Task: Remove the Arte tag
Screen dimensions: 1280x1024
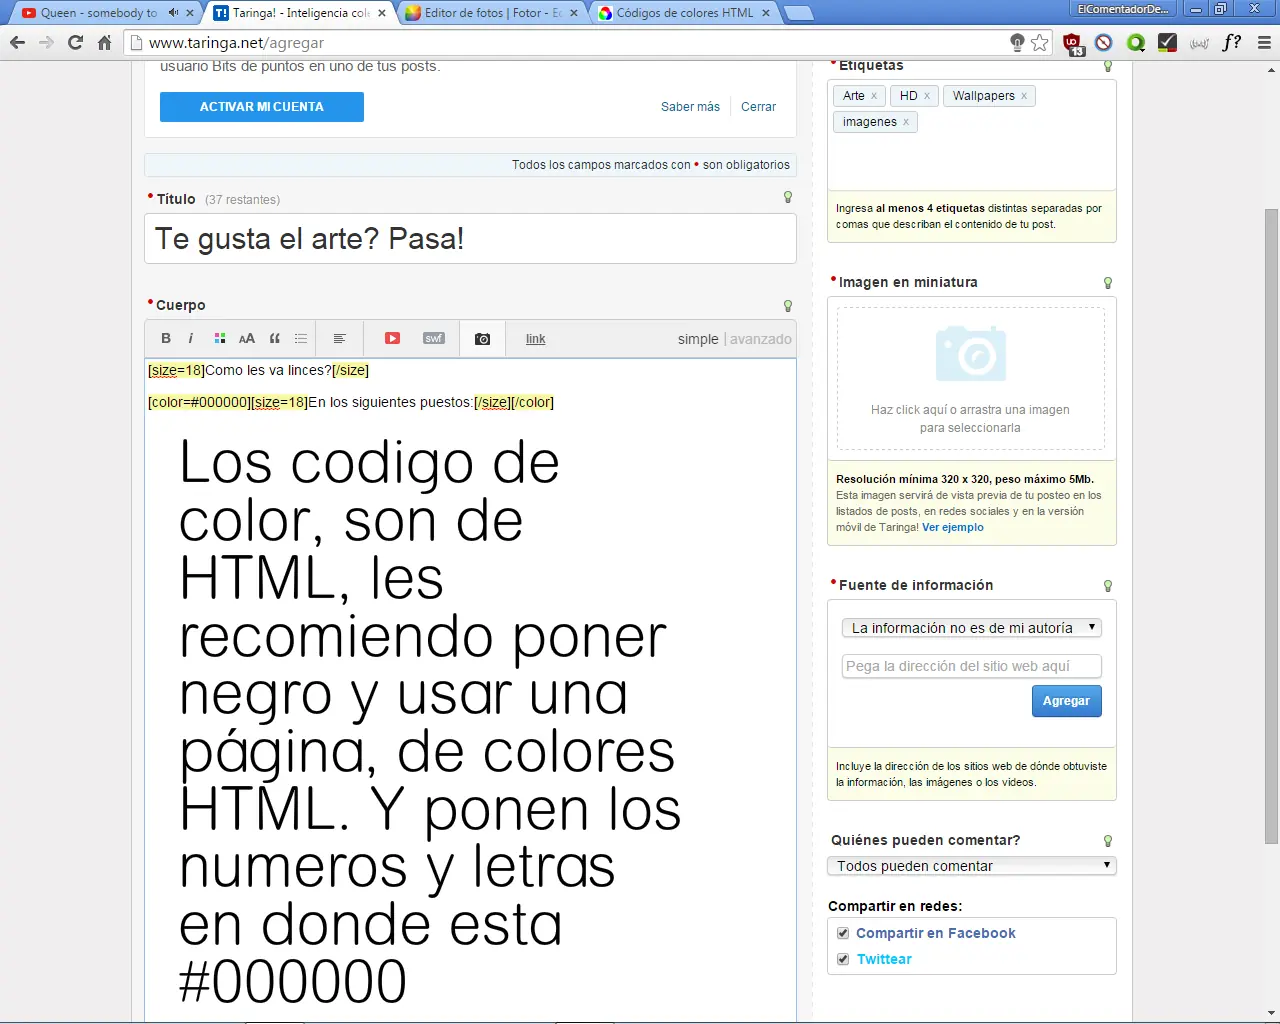Action: [x=874, y=96]
